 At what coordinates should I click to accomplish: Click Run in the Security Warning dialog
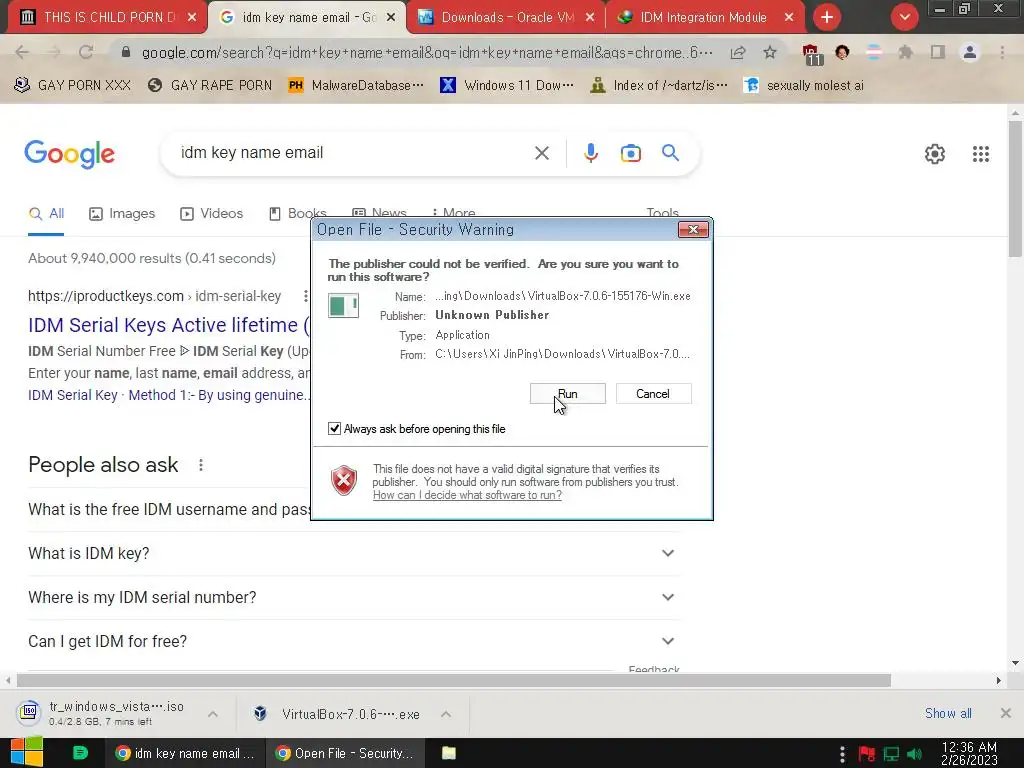568,394
